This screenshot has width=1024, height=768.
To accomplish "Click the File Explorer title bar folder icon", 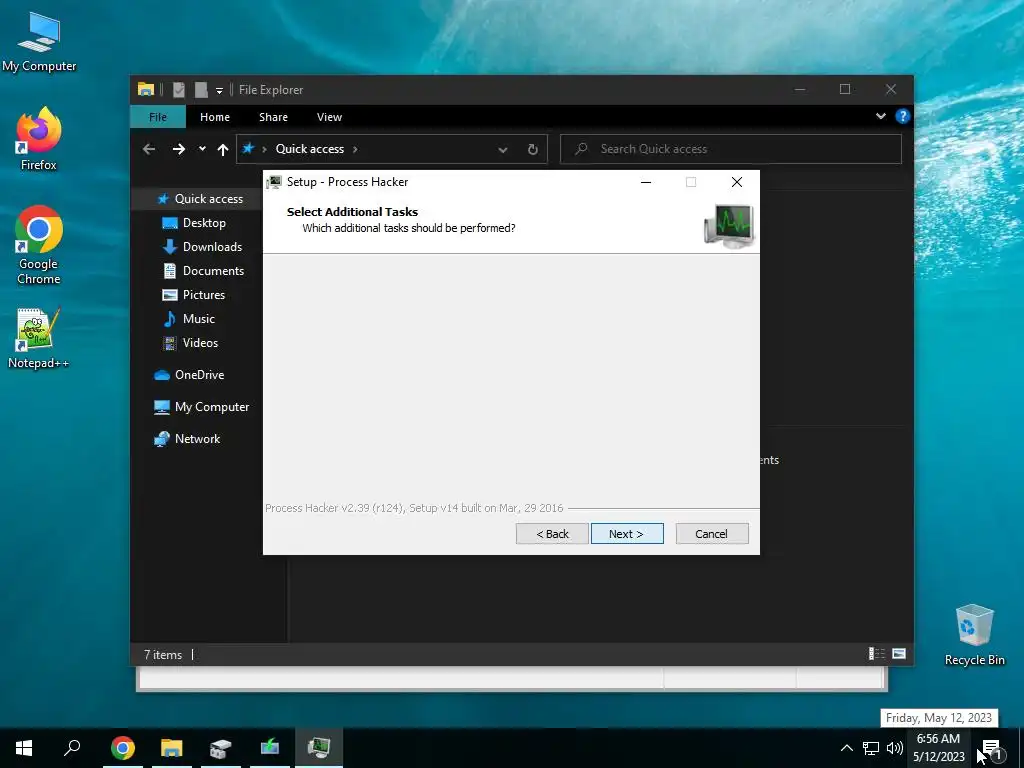I will pos(146,89).
